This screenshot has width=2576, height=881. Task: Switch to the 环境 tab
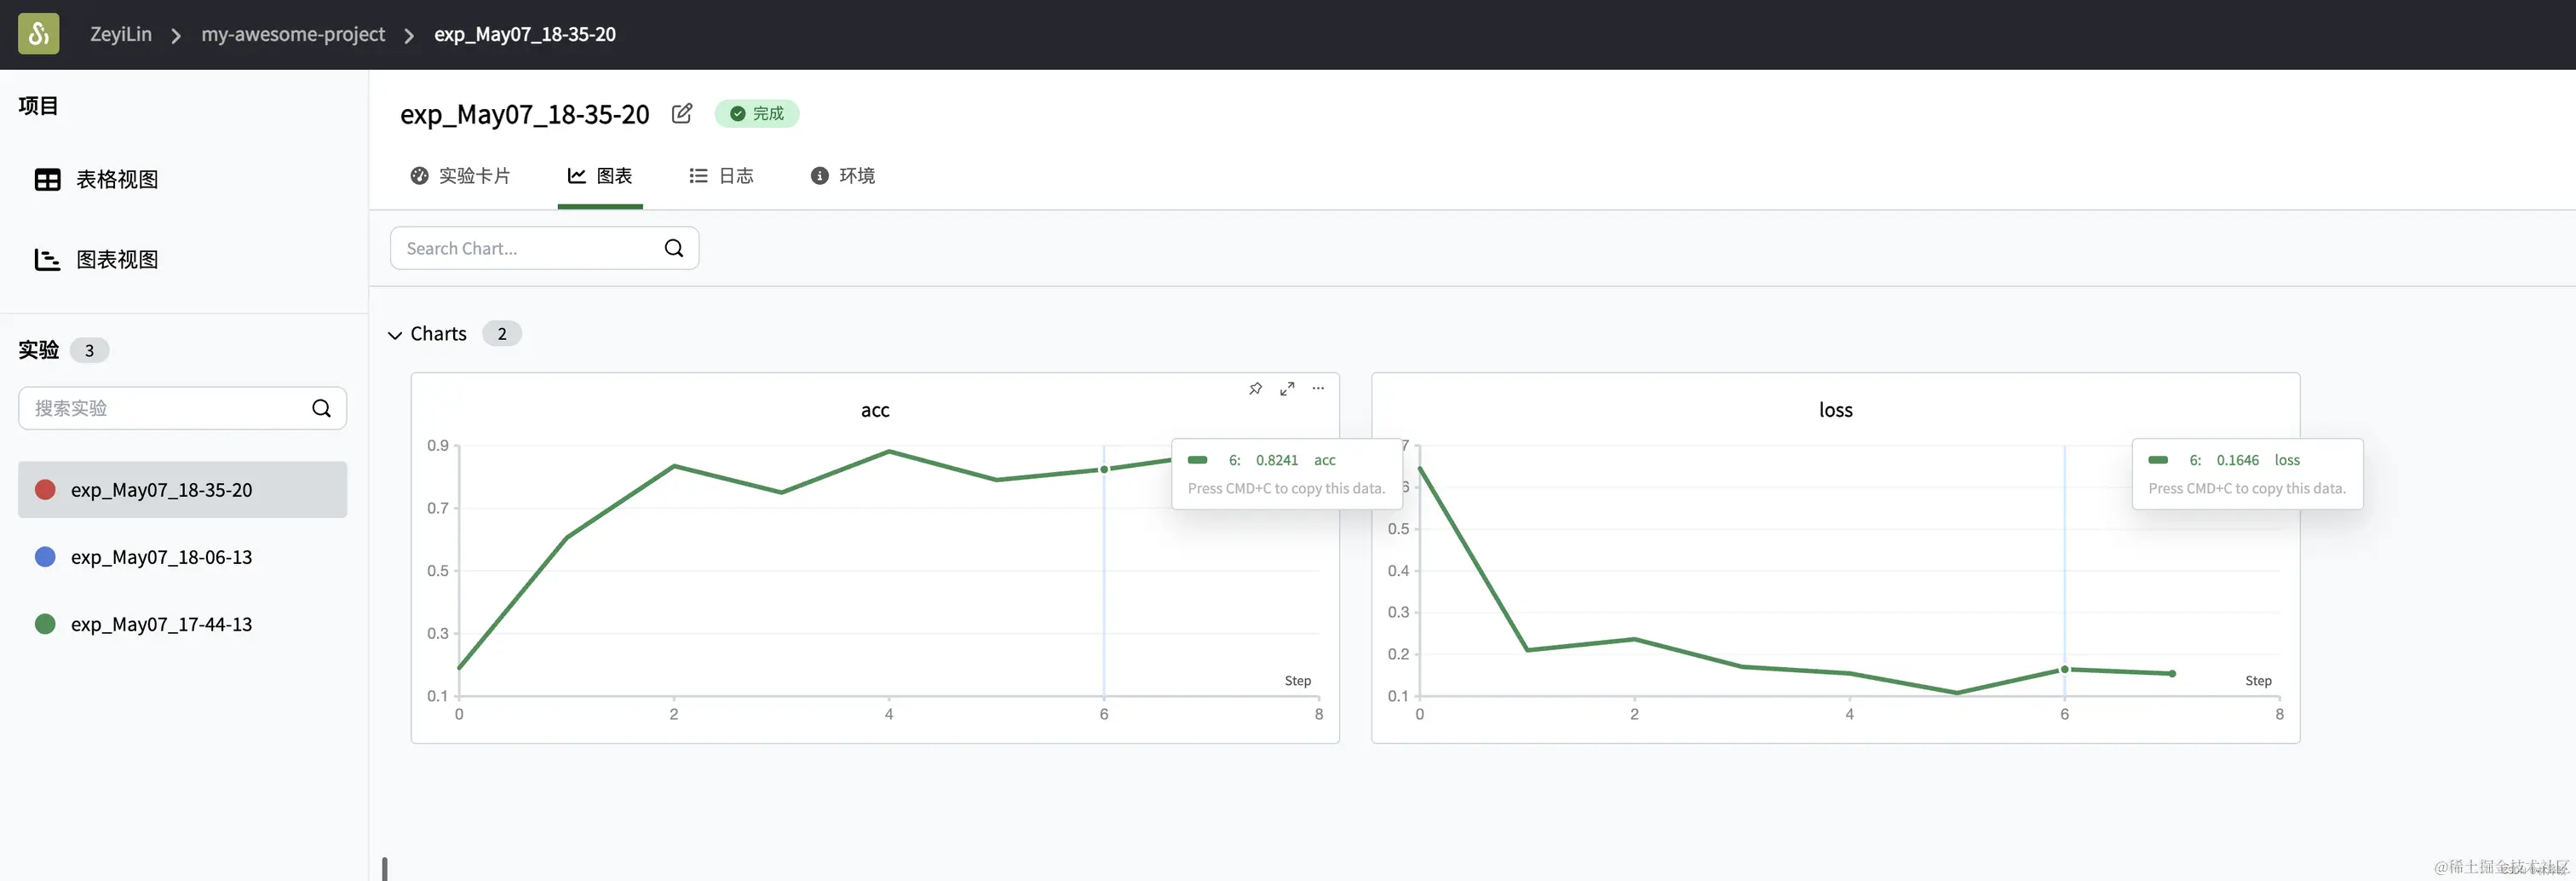(x=842, y=176)
